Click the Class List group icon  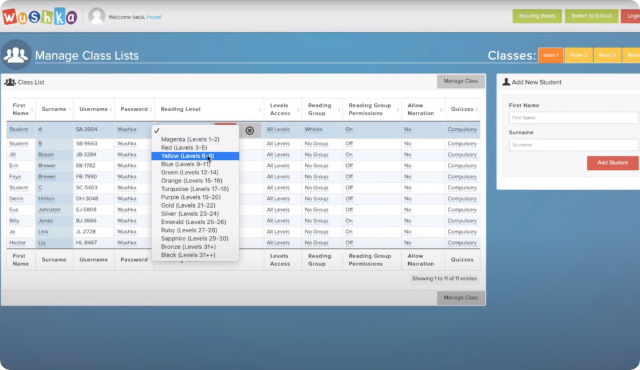10,82
